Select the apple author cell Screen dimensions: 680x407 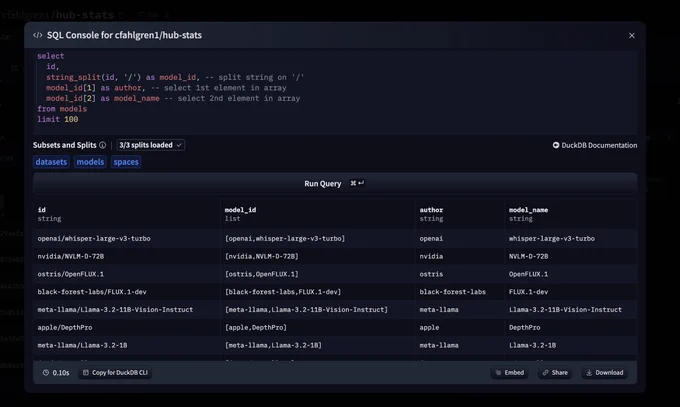[460, 328]
